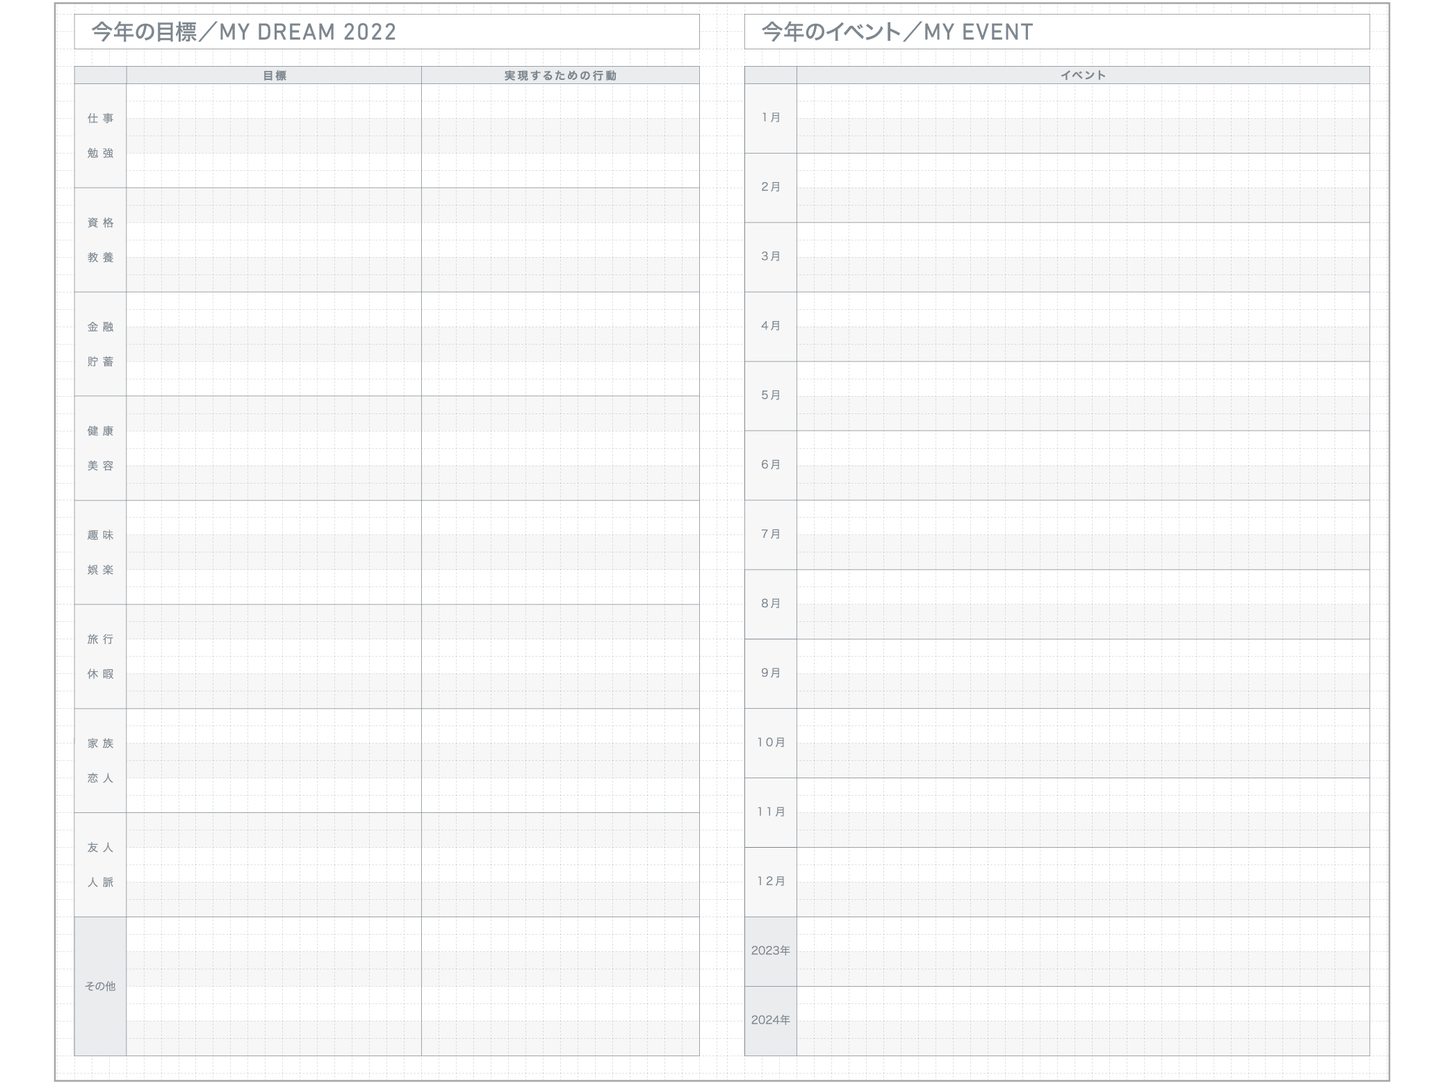Pick the 8月 month label

point(771,604)
